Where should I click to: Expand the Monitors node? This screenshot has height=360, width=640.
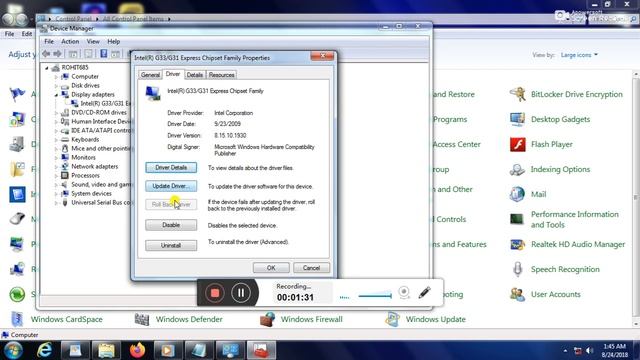pyautogui.click(x=56, y=158)
